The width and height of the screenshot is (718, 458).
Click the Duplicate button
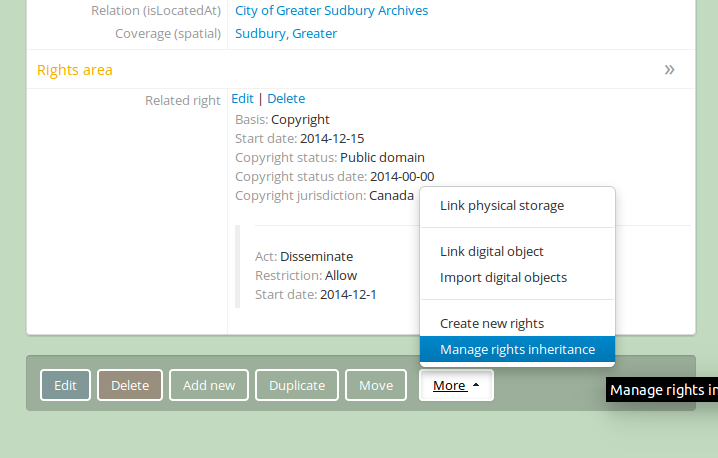point(297,385)
